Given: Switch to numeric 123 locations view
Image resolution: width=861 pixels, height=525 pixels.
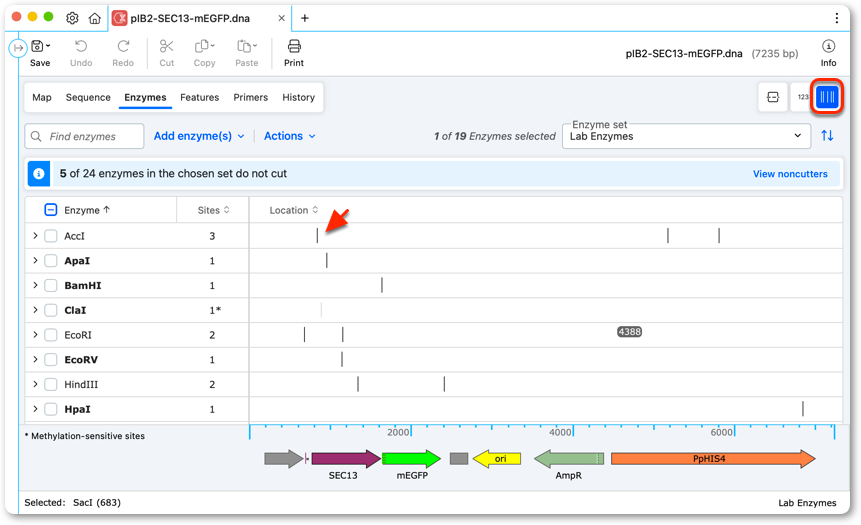Looking at the screenshot, I should pos(803,97).
